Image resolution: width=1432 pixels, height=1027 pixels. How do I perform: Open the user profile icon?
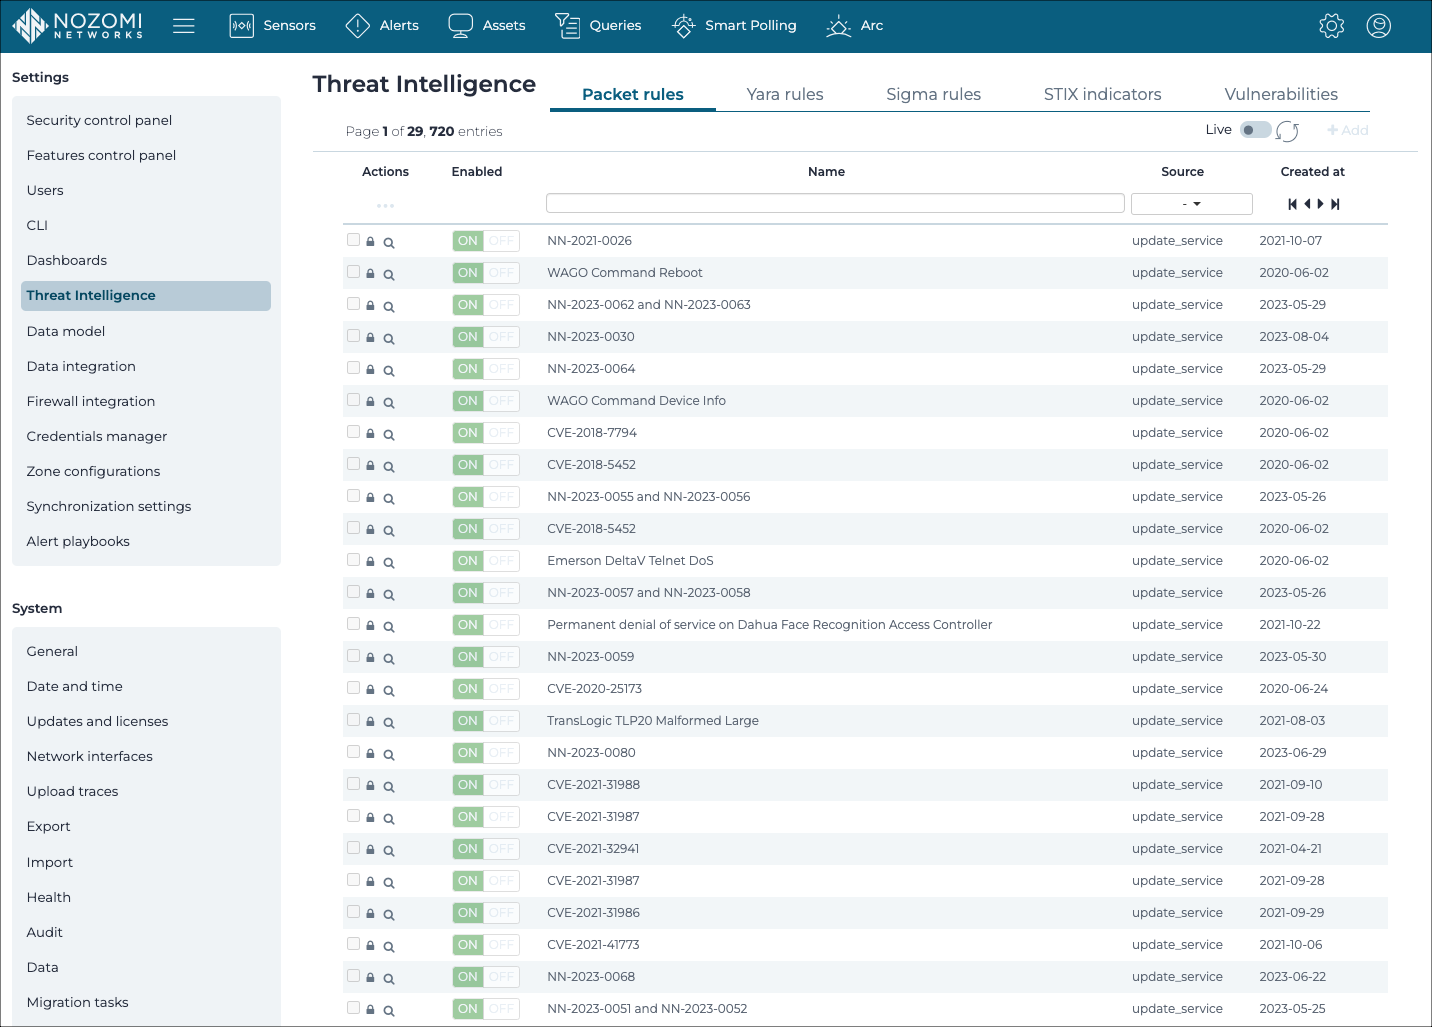click(1379, 26)
